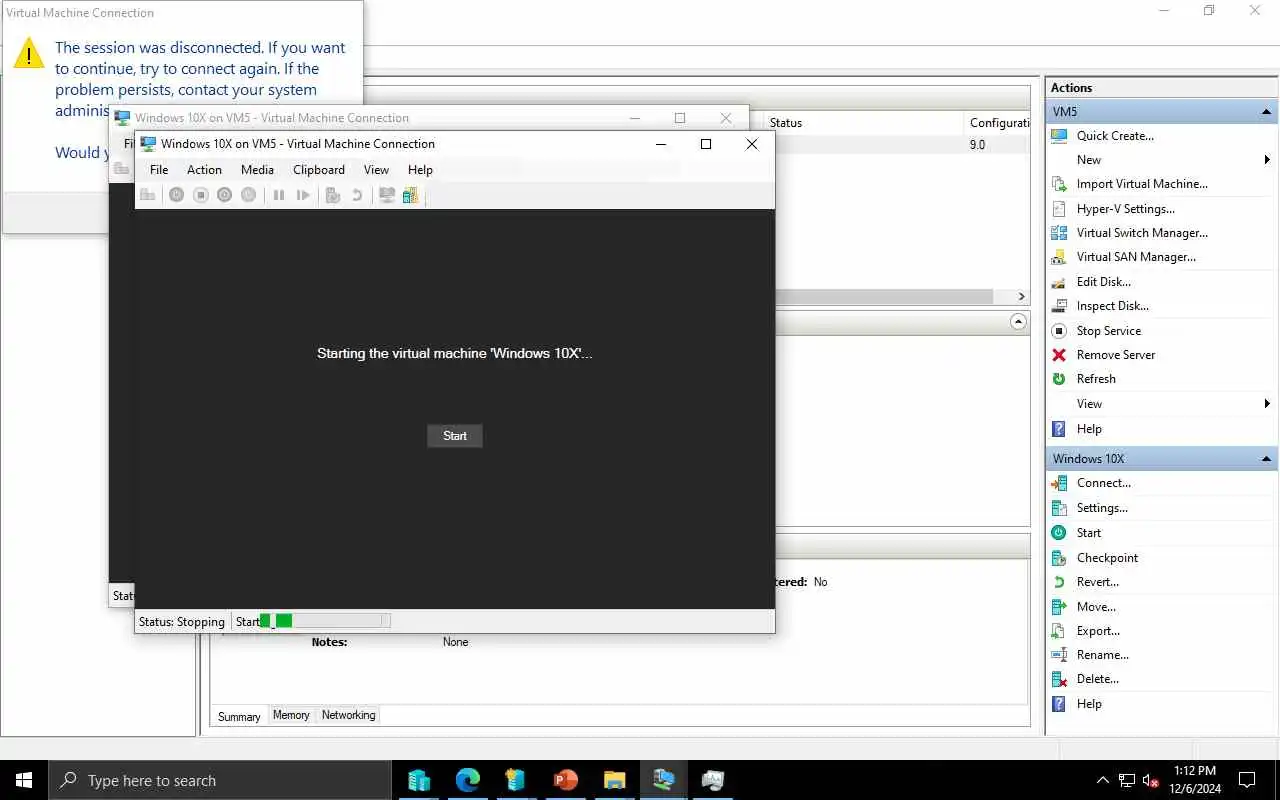Collapse the Windows 10X actions section
This screenshot has width=1280, height=800.
point(1267,459)
